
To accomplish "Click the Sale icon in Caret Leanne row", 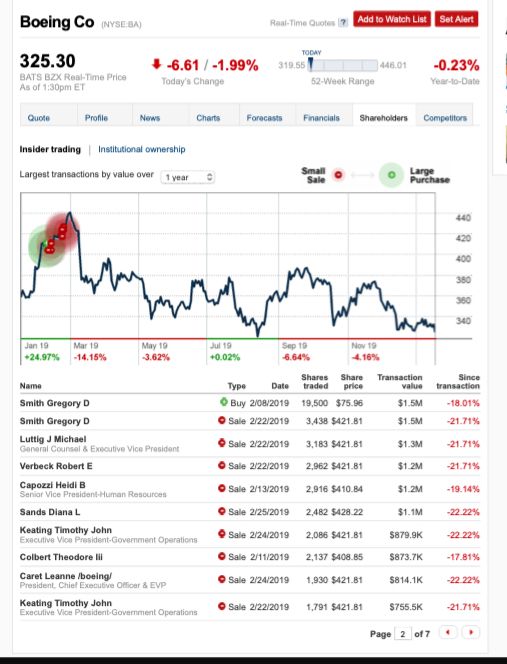I will tap(221, 579).
